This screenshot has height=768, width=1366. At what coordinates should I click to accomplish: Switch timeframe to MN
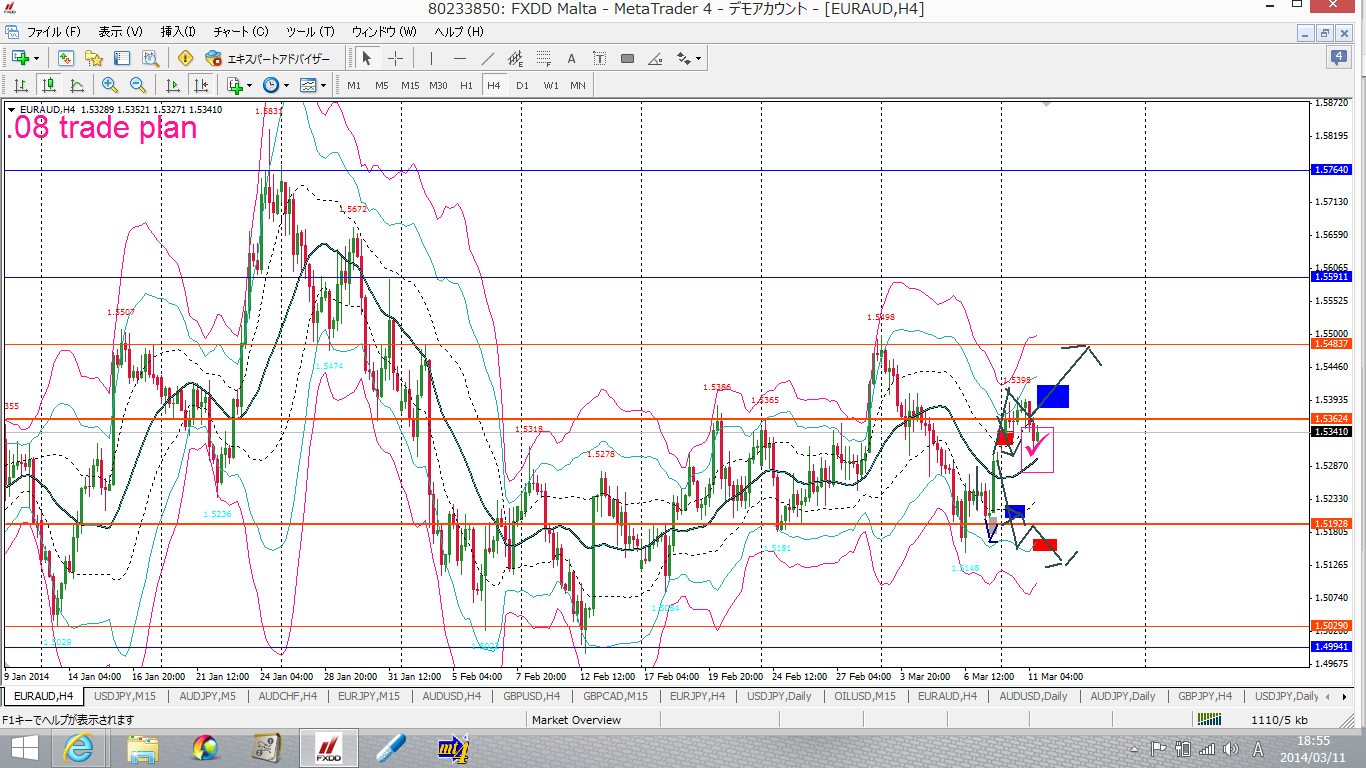coord(578,85)
